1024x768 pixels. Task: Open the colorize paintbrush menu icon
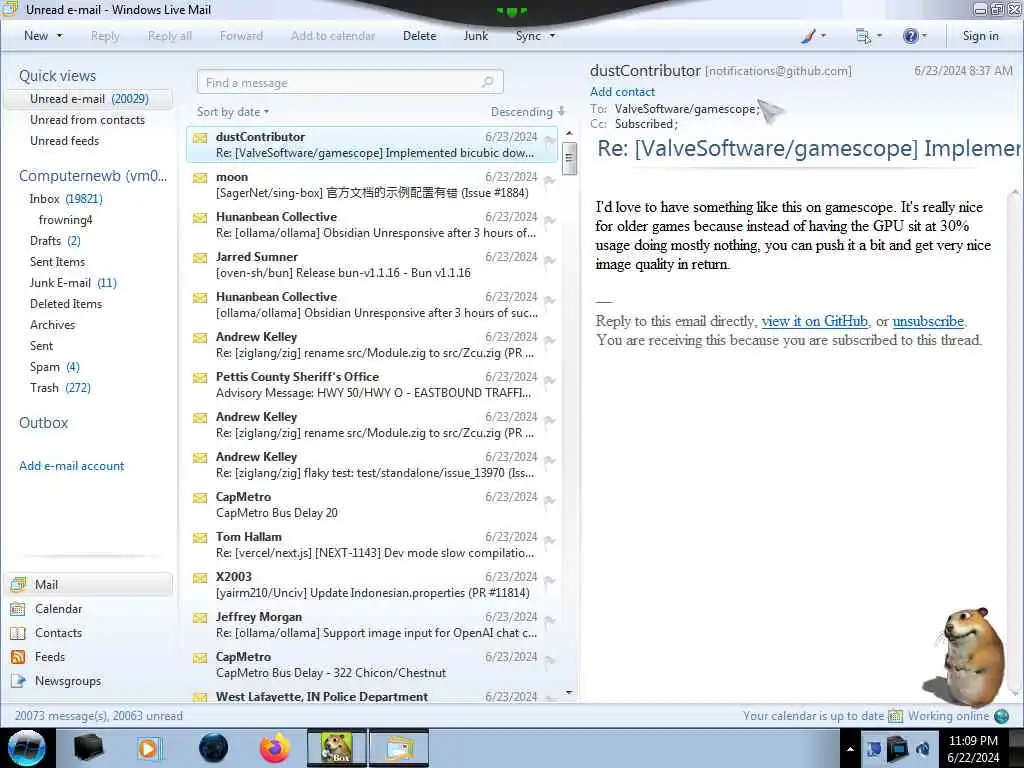(x=808, y=36)
